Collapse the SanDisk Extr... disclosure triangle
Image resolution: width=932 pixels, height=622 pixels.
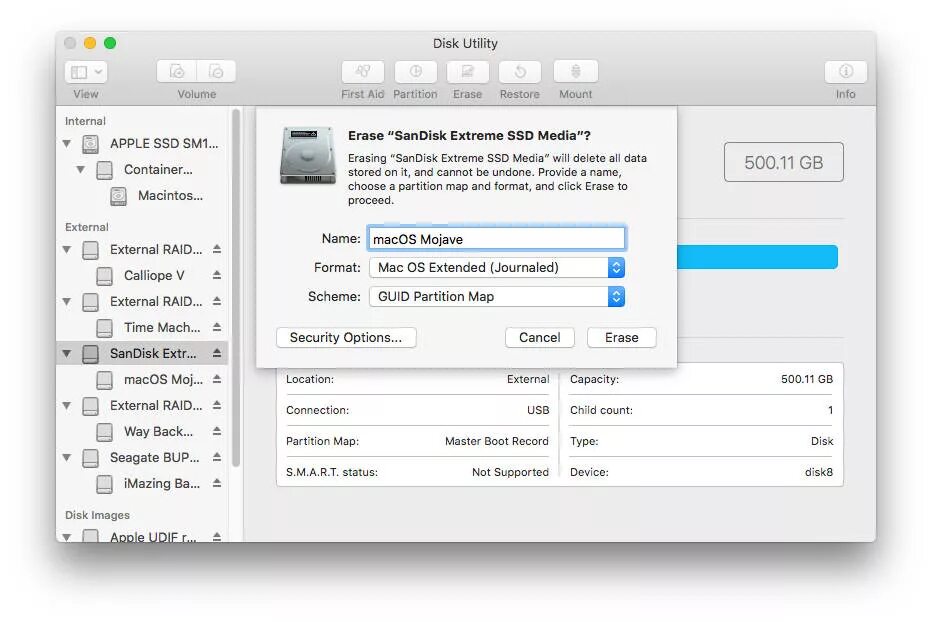coord(67,353)
